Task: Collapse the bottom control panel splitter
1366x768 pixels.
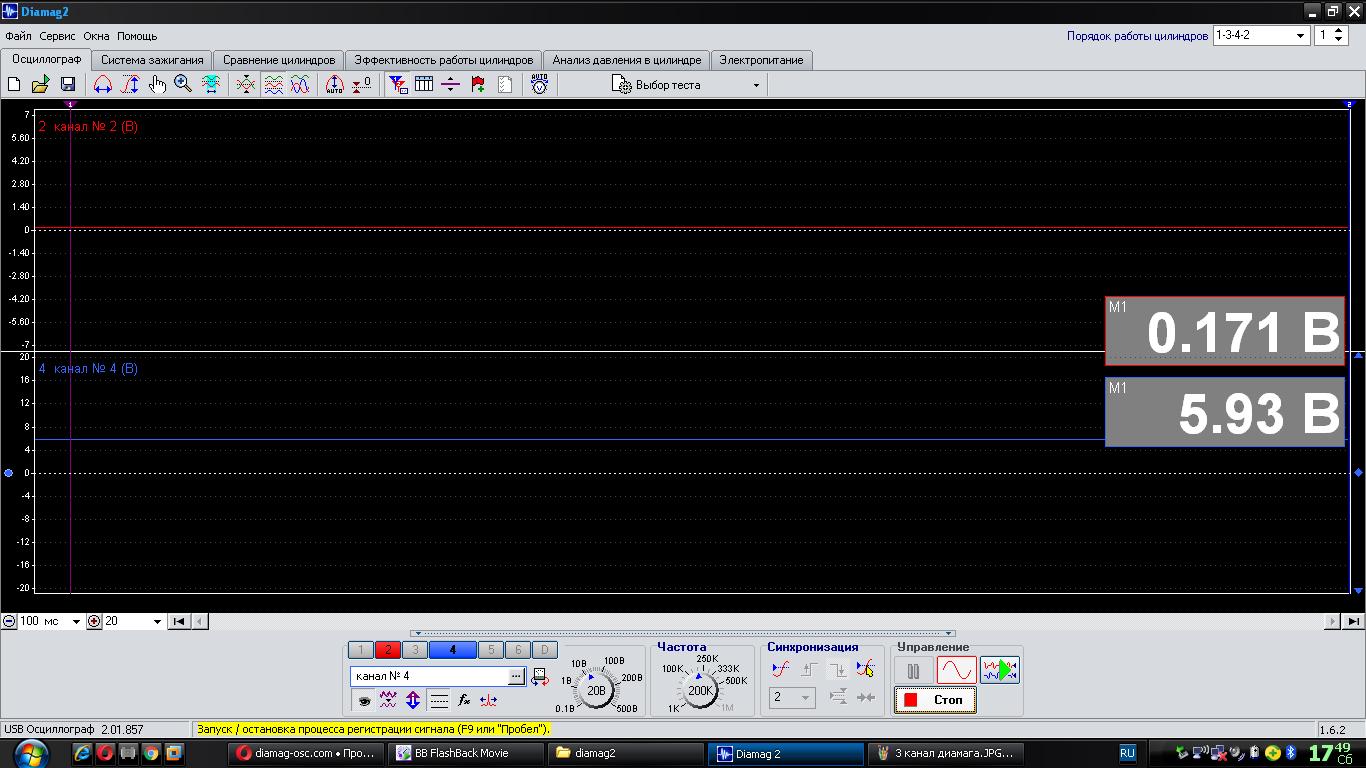Action: [683, 633]
